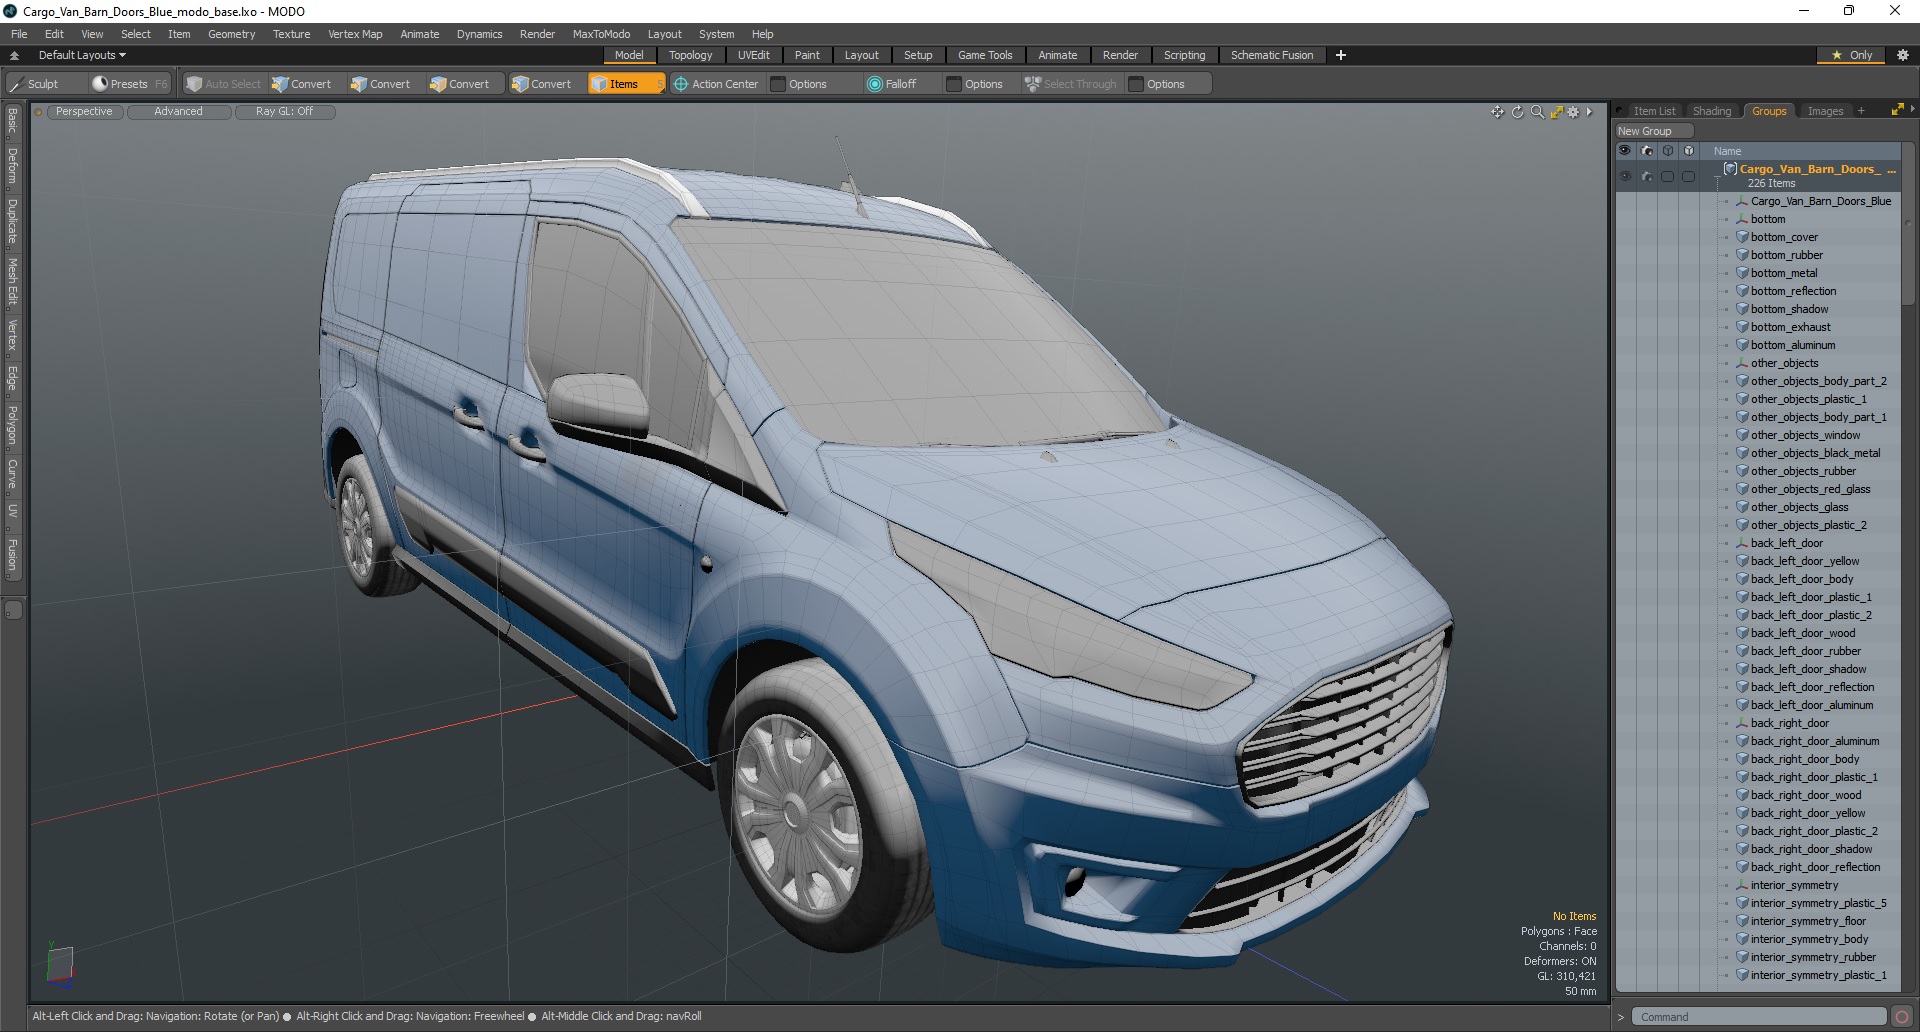1920x1032 pixels.
Task: Open the Action Center tool
Action: (x=716, y=84)
